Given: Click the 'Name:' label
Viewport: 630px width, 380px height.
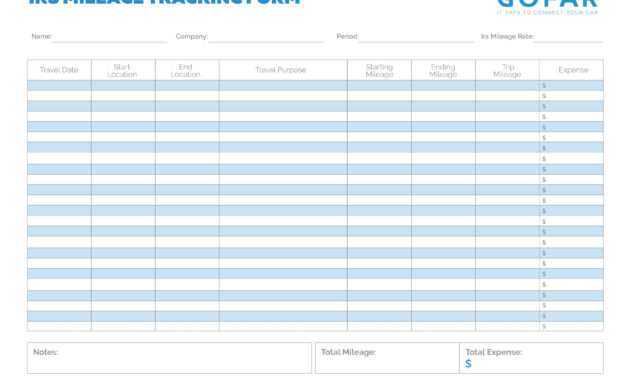Looking at the screenshot, I should point(42,37).
